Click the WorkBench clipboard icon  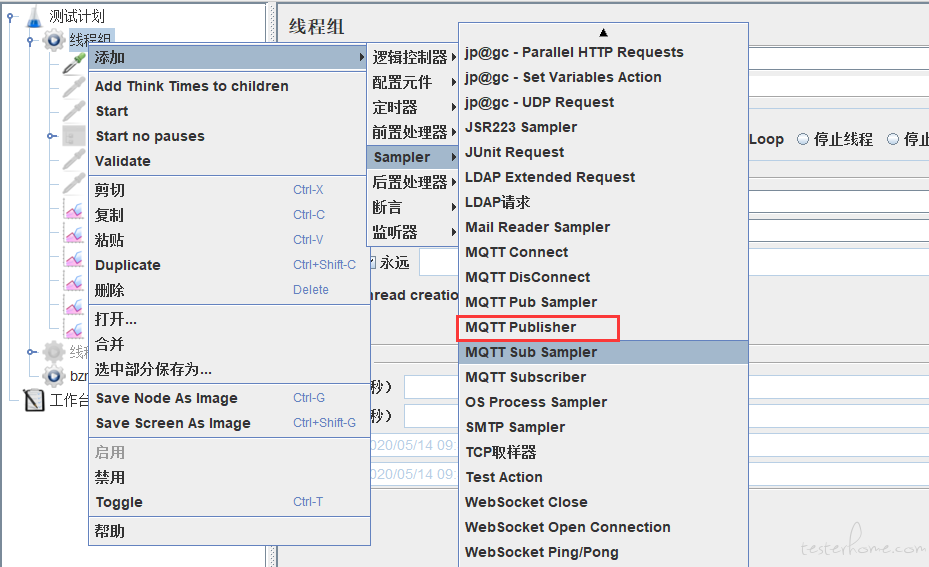click(x=34, y=401)
